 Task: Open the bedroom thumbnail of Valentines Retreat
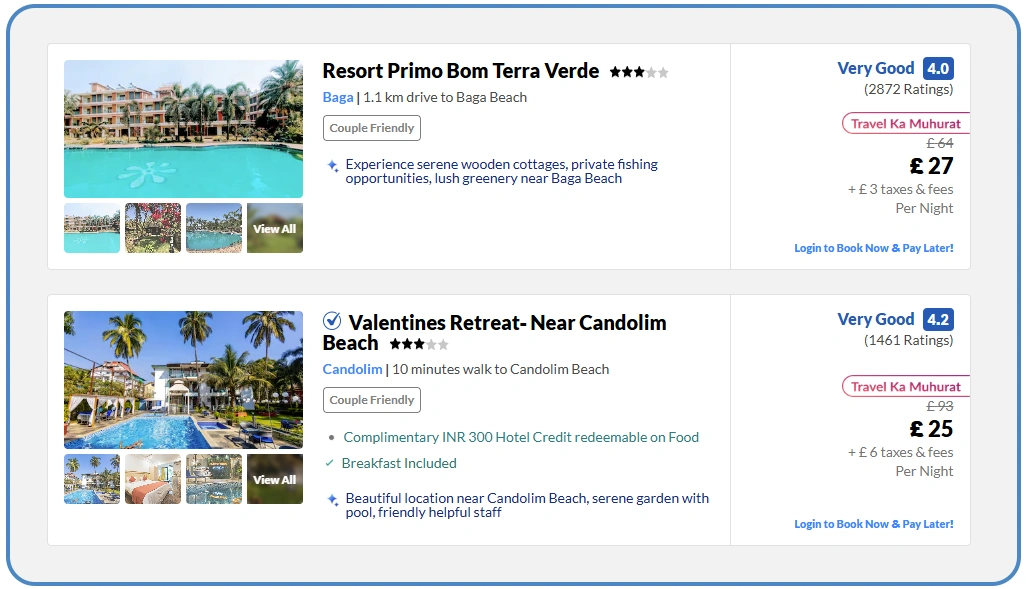(x=153, y=479)
